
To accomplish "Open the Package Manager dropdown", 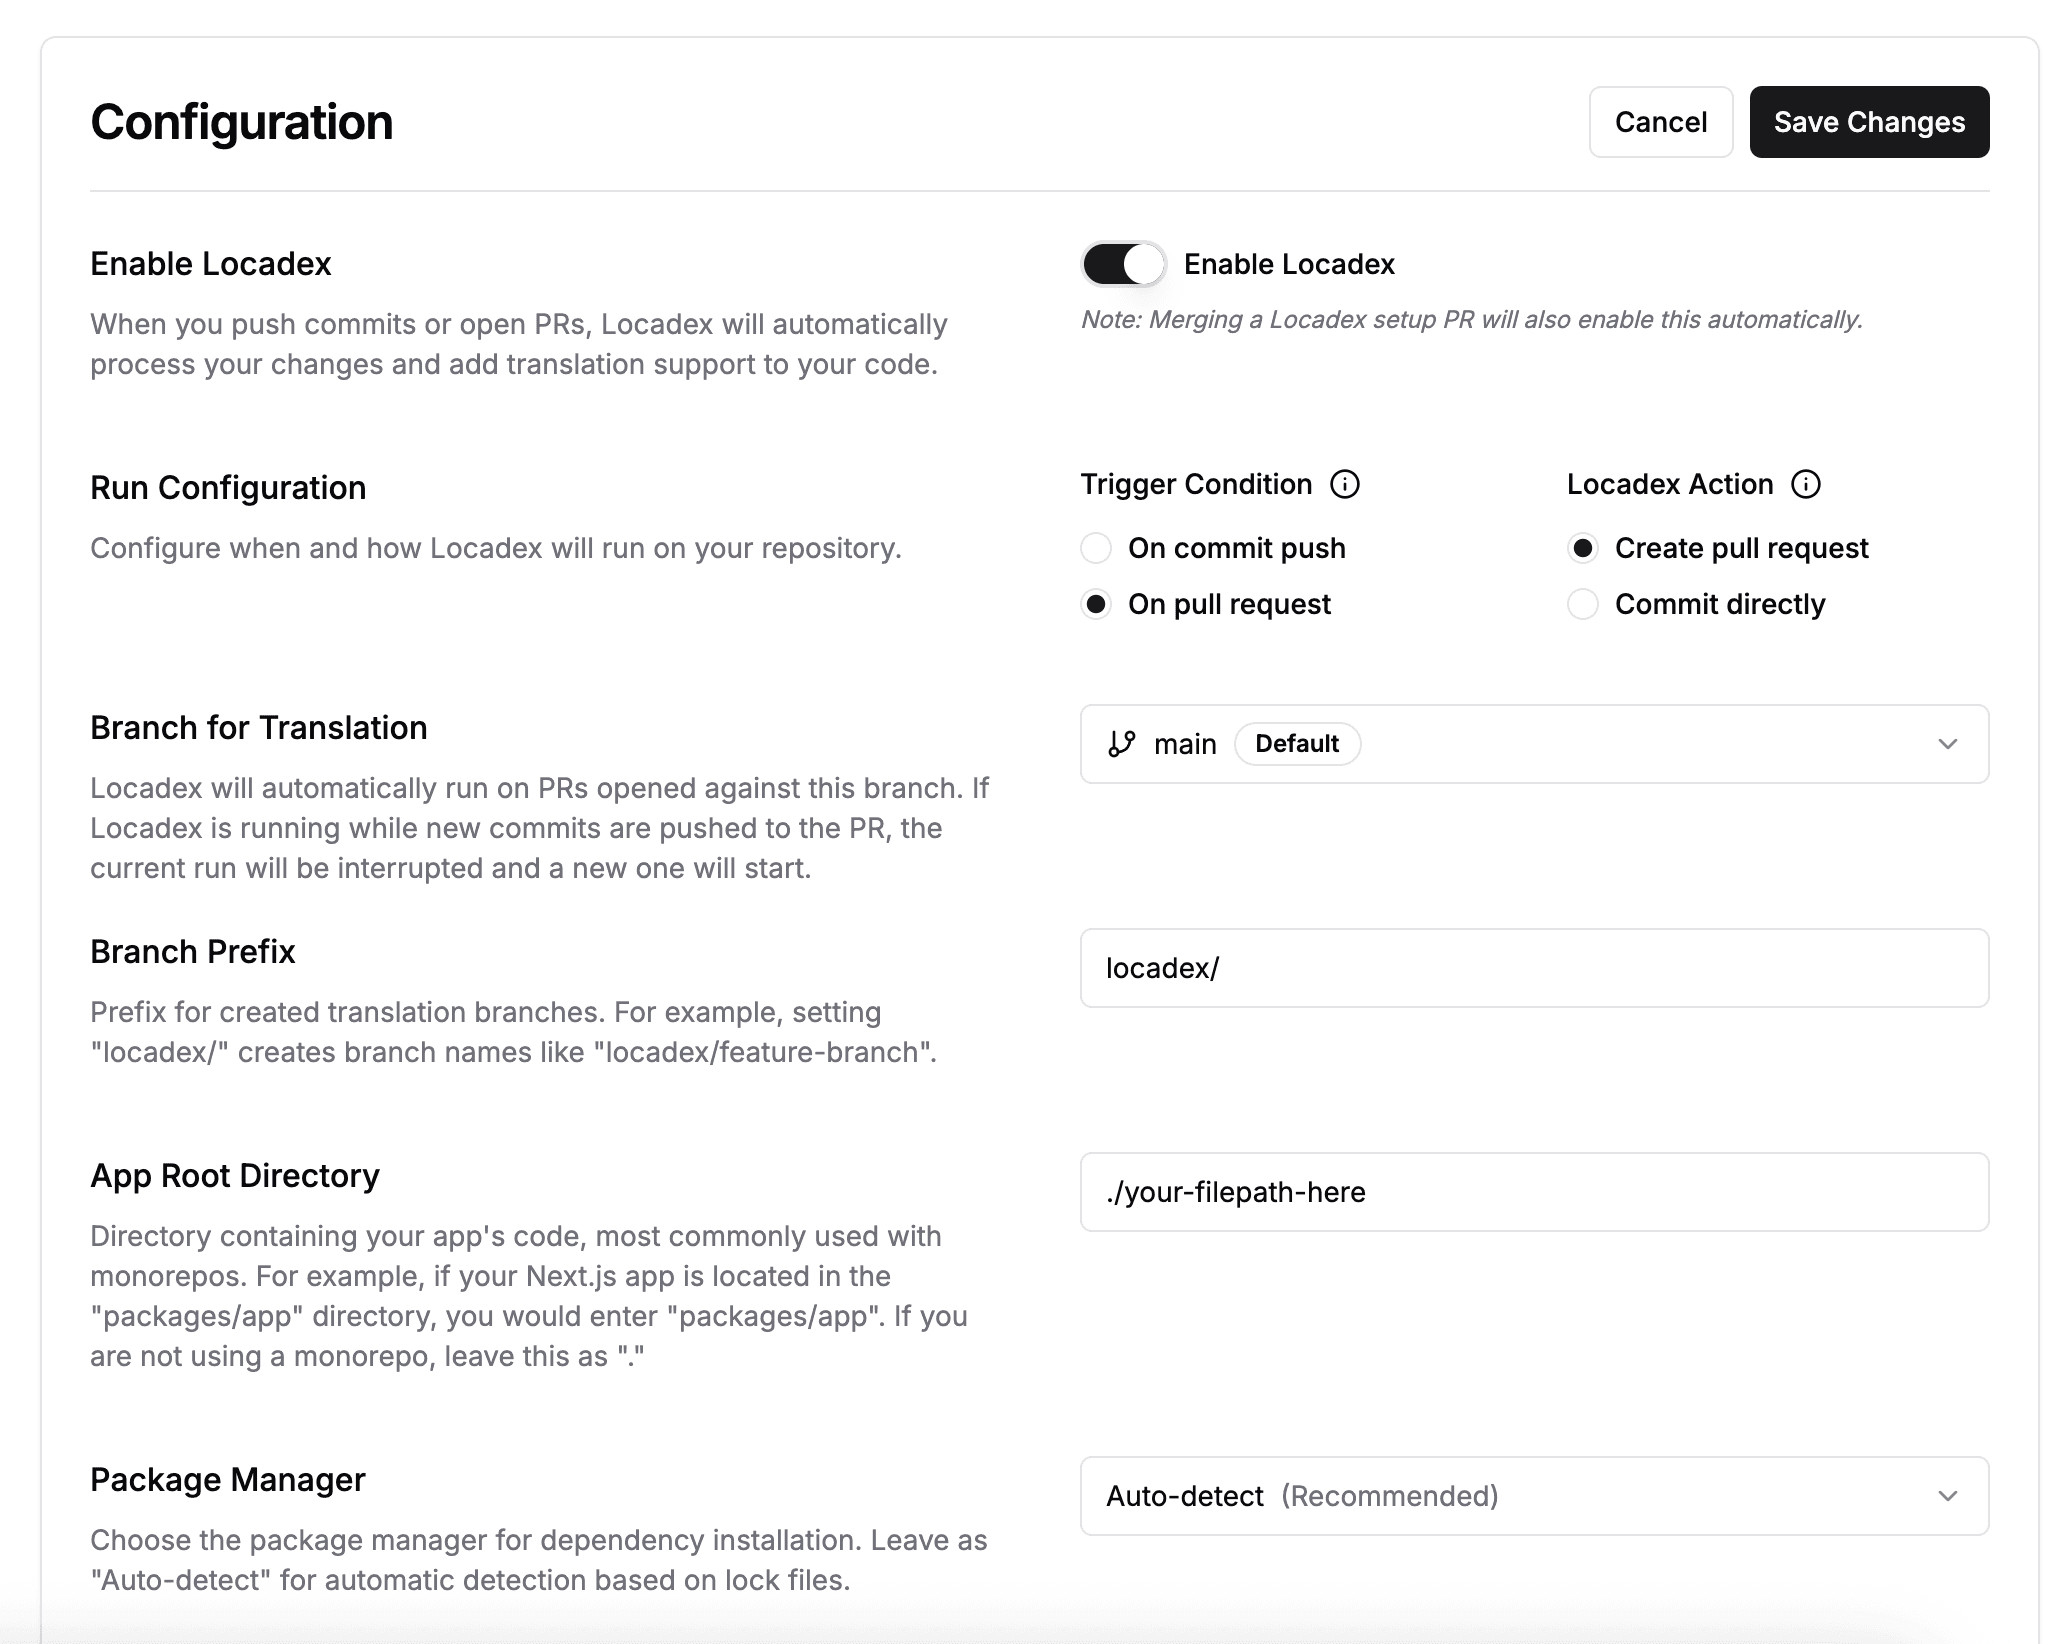I will pos(1534,1497).
